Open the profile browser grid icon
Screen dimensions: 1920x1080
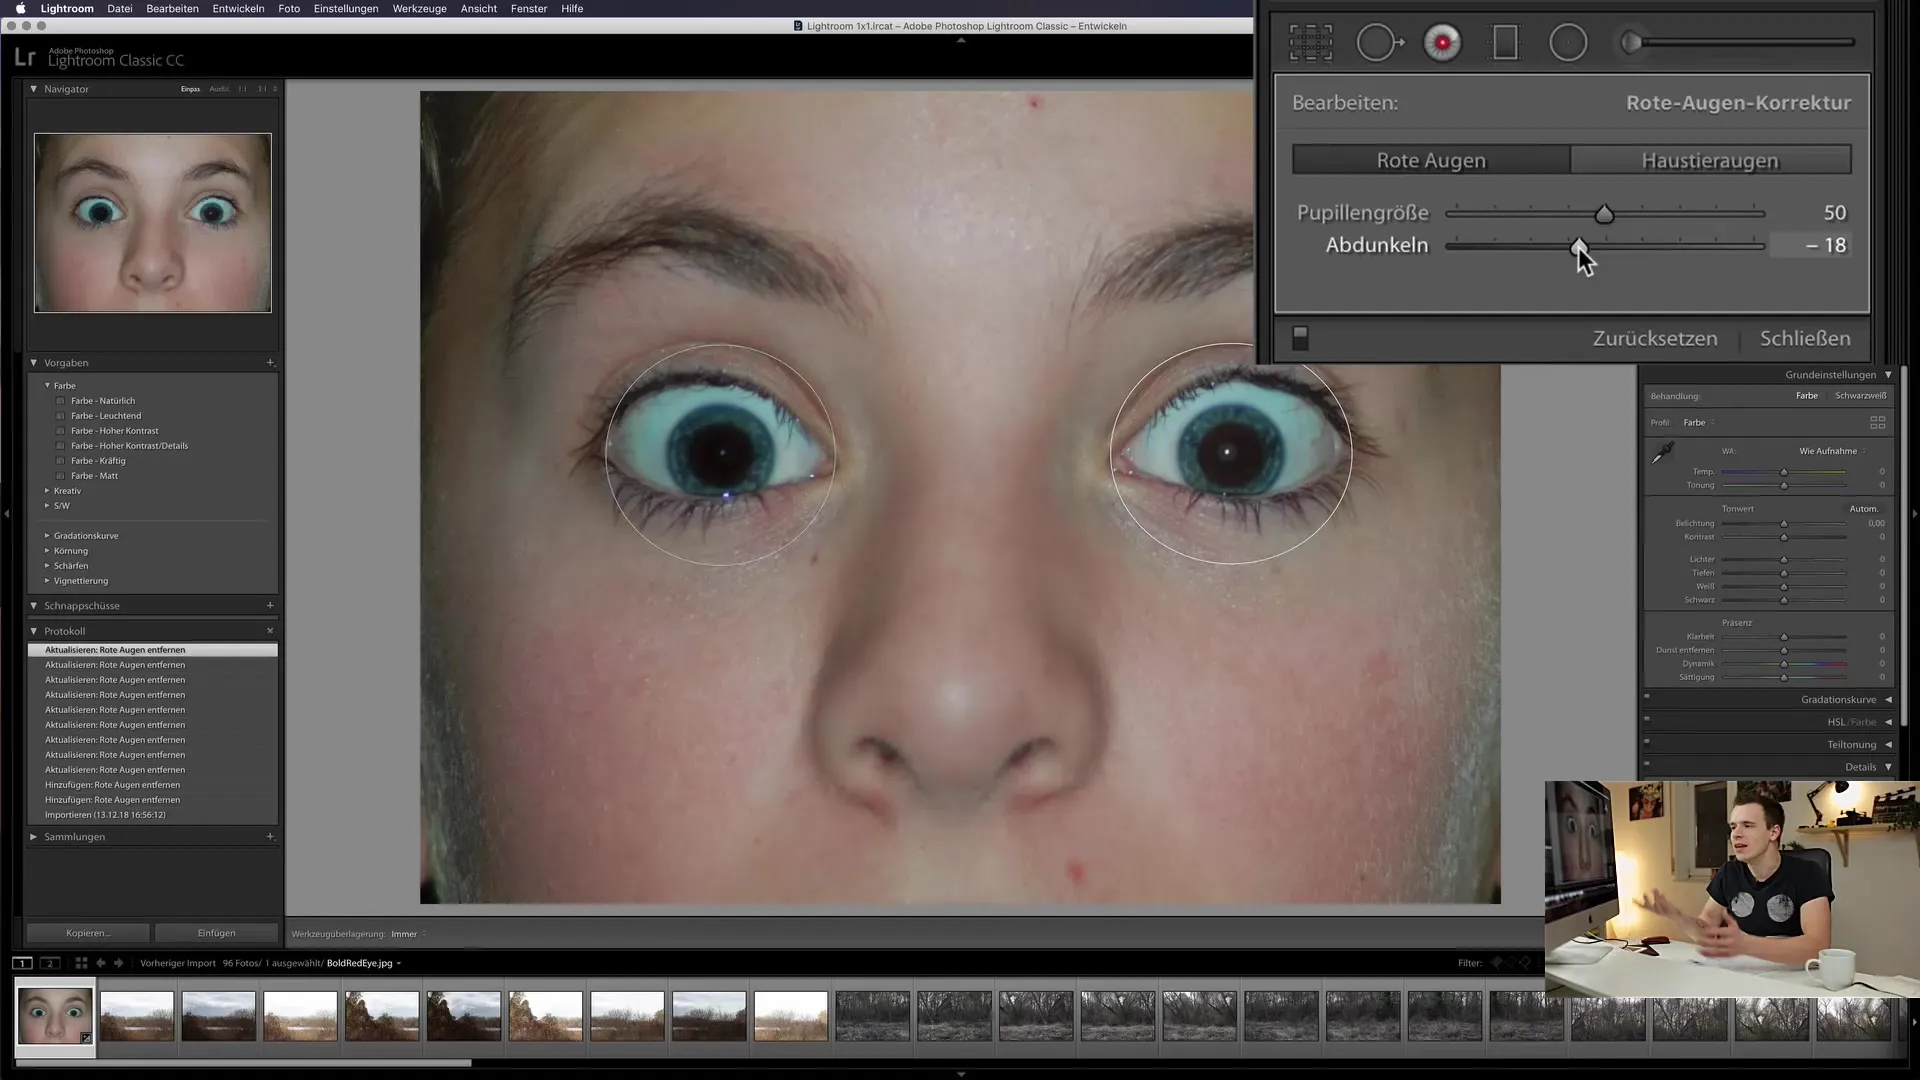1877,423
